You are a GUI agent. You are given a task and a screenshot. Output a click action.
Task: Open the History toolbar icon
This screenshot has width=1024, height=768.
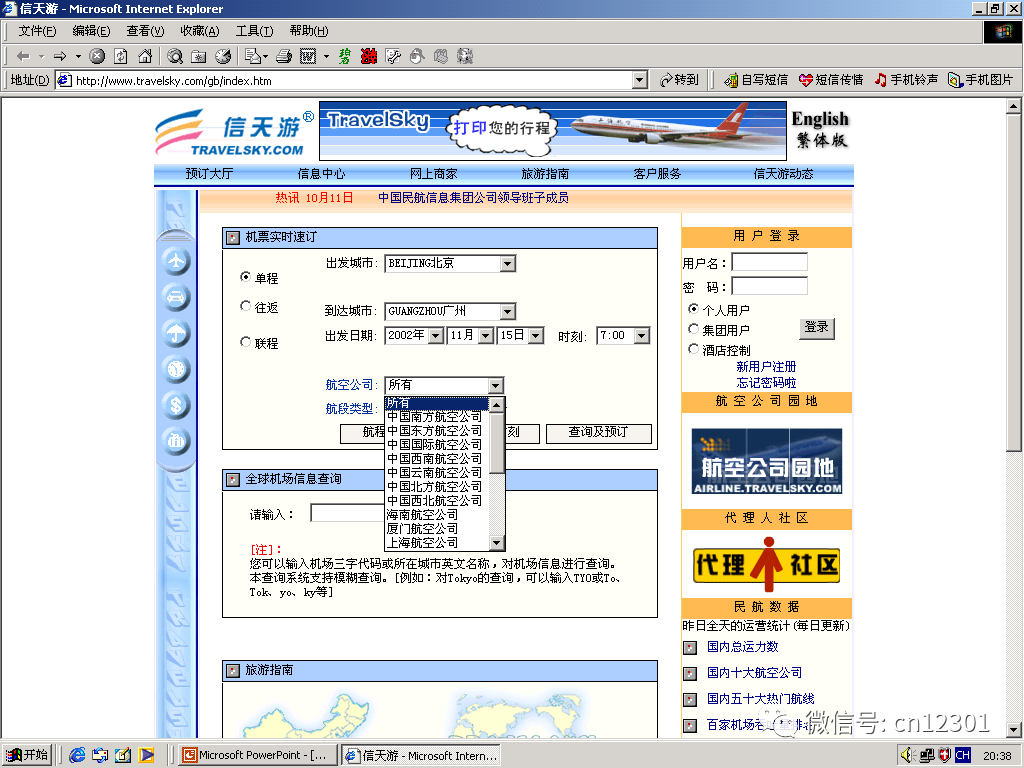coord(223,56)
